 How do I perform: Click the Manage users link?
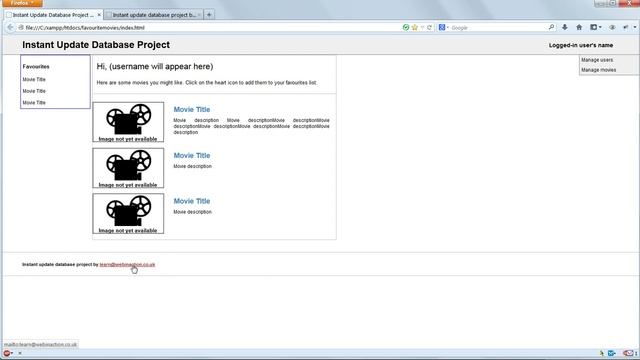597,60
